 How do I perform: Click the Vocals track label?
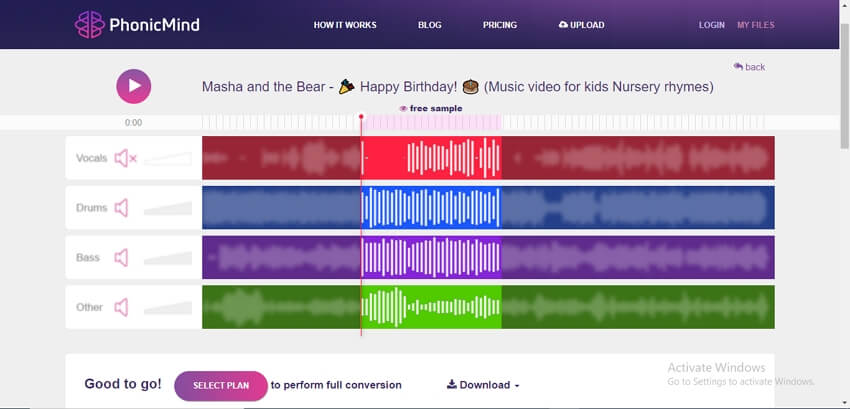point(92,158)
